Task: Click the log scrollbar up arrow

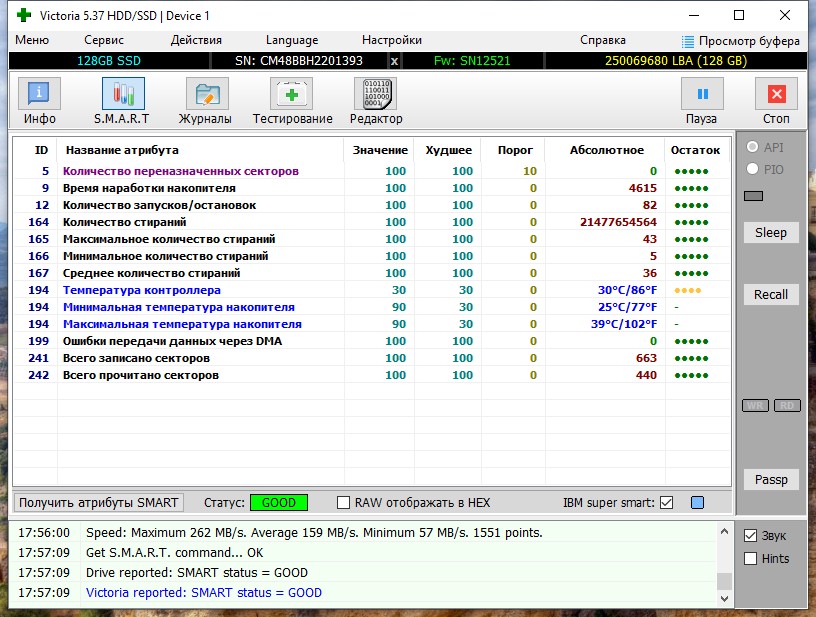Action: [x=724, y=532]
